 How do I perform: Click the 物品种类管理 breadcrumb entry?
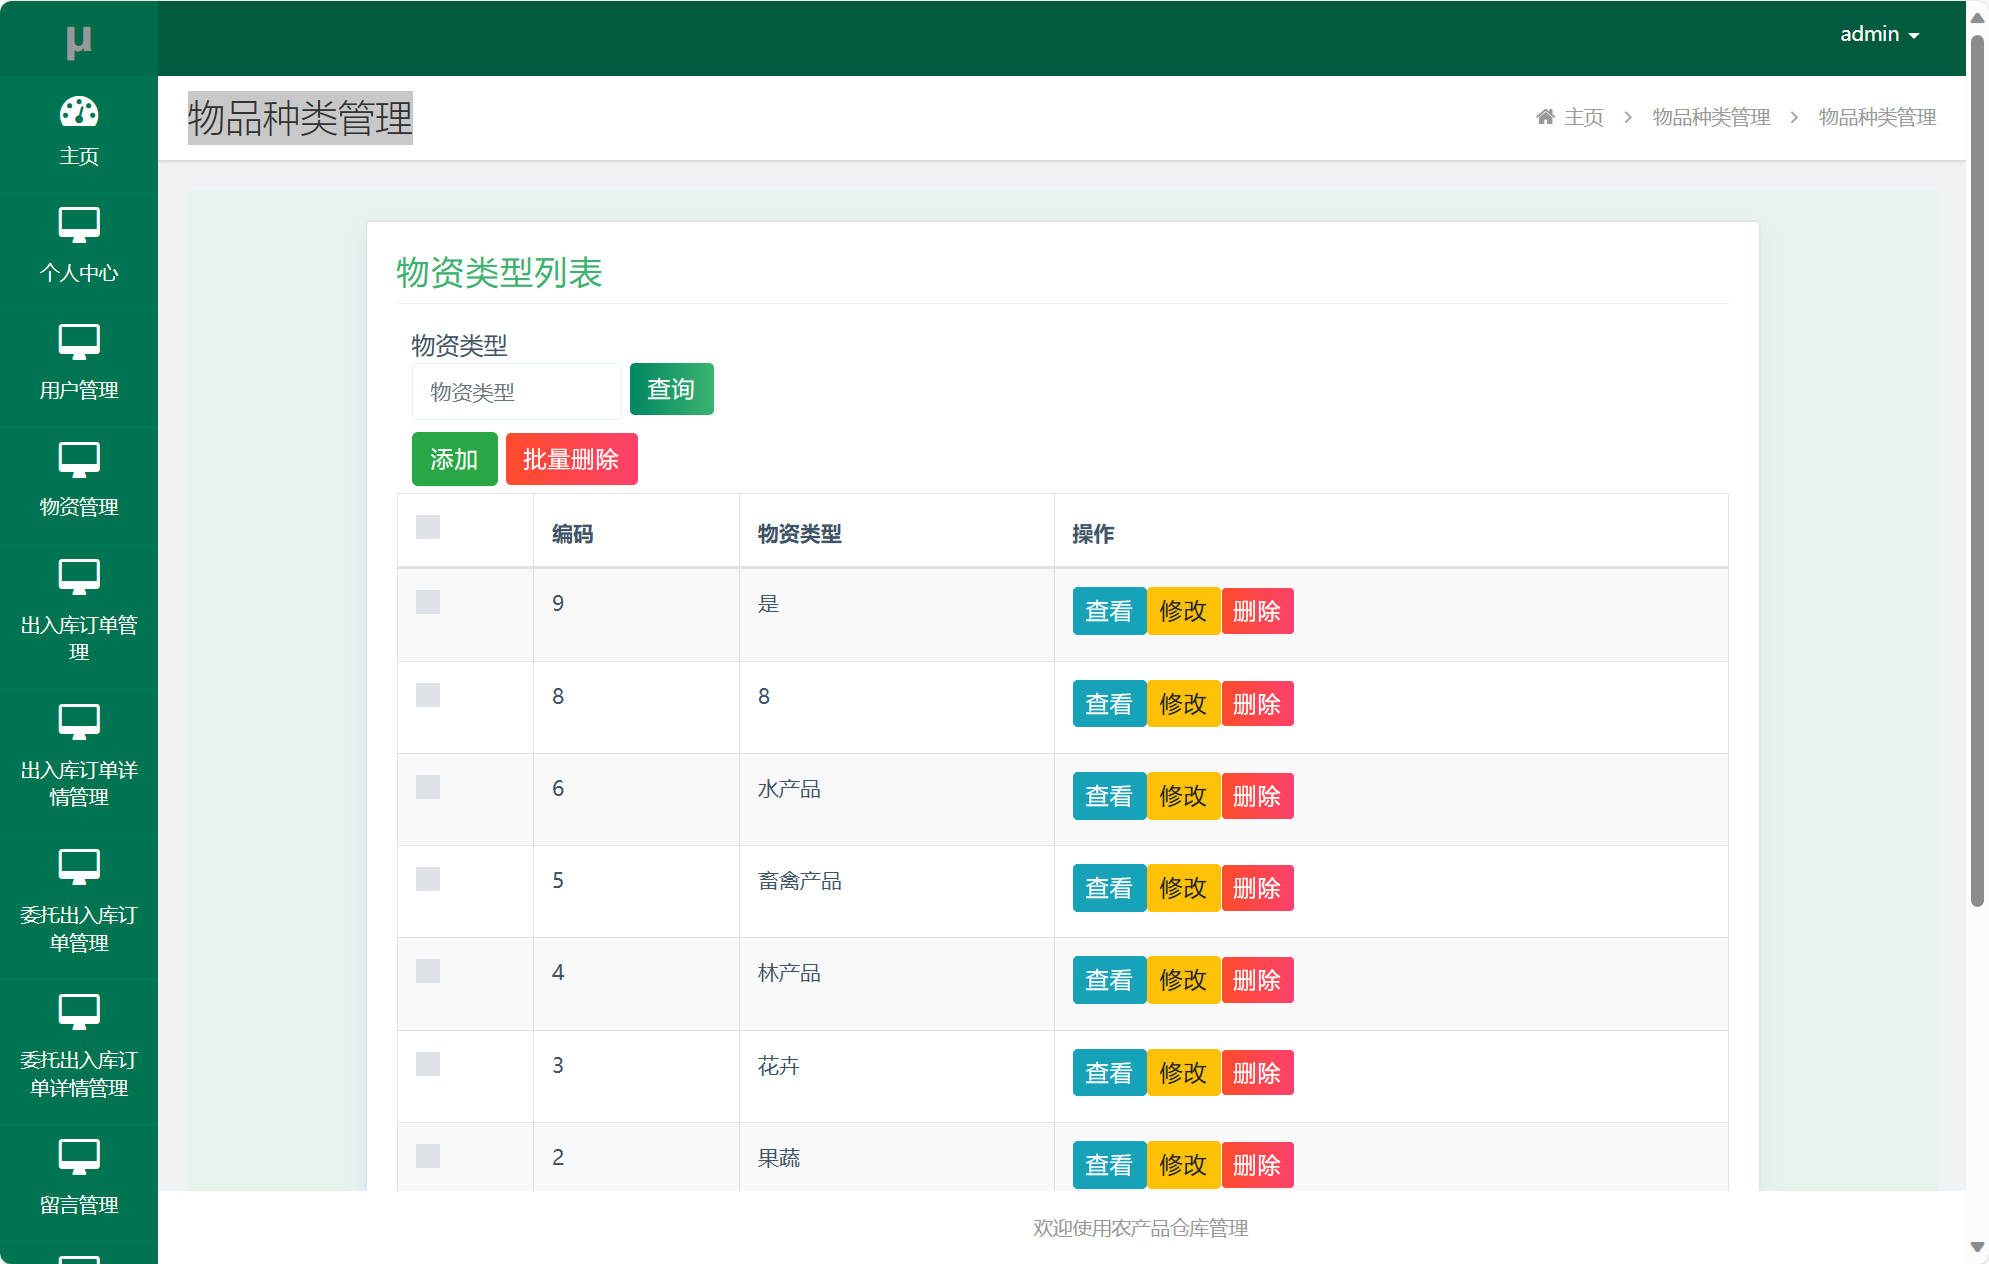click(1710, 116)
